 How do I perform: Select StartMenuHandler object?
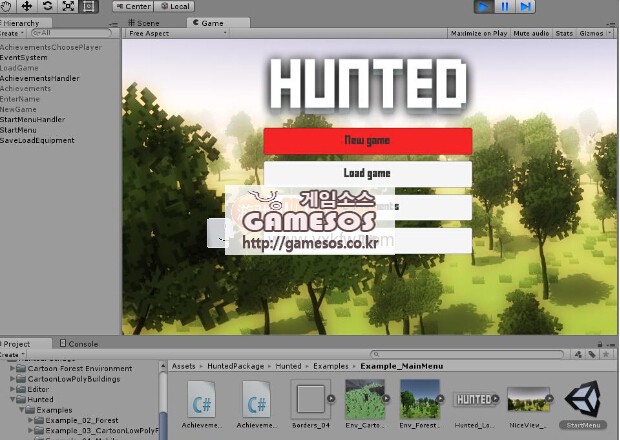pyautogui.click(x=32, y=119)
